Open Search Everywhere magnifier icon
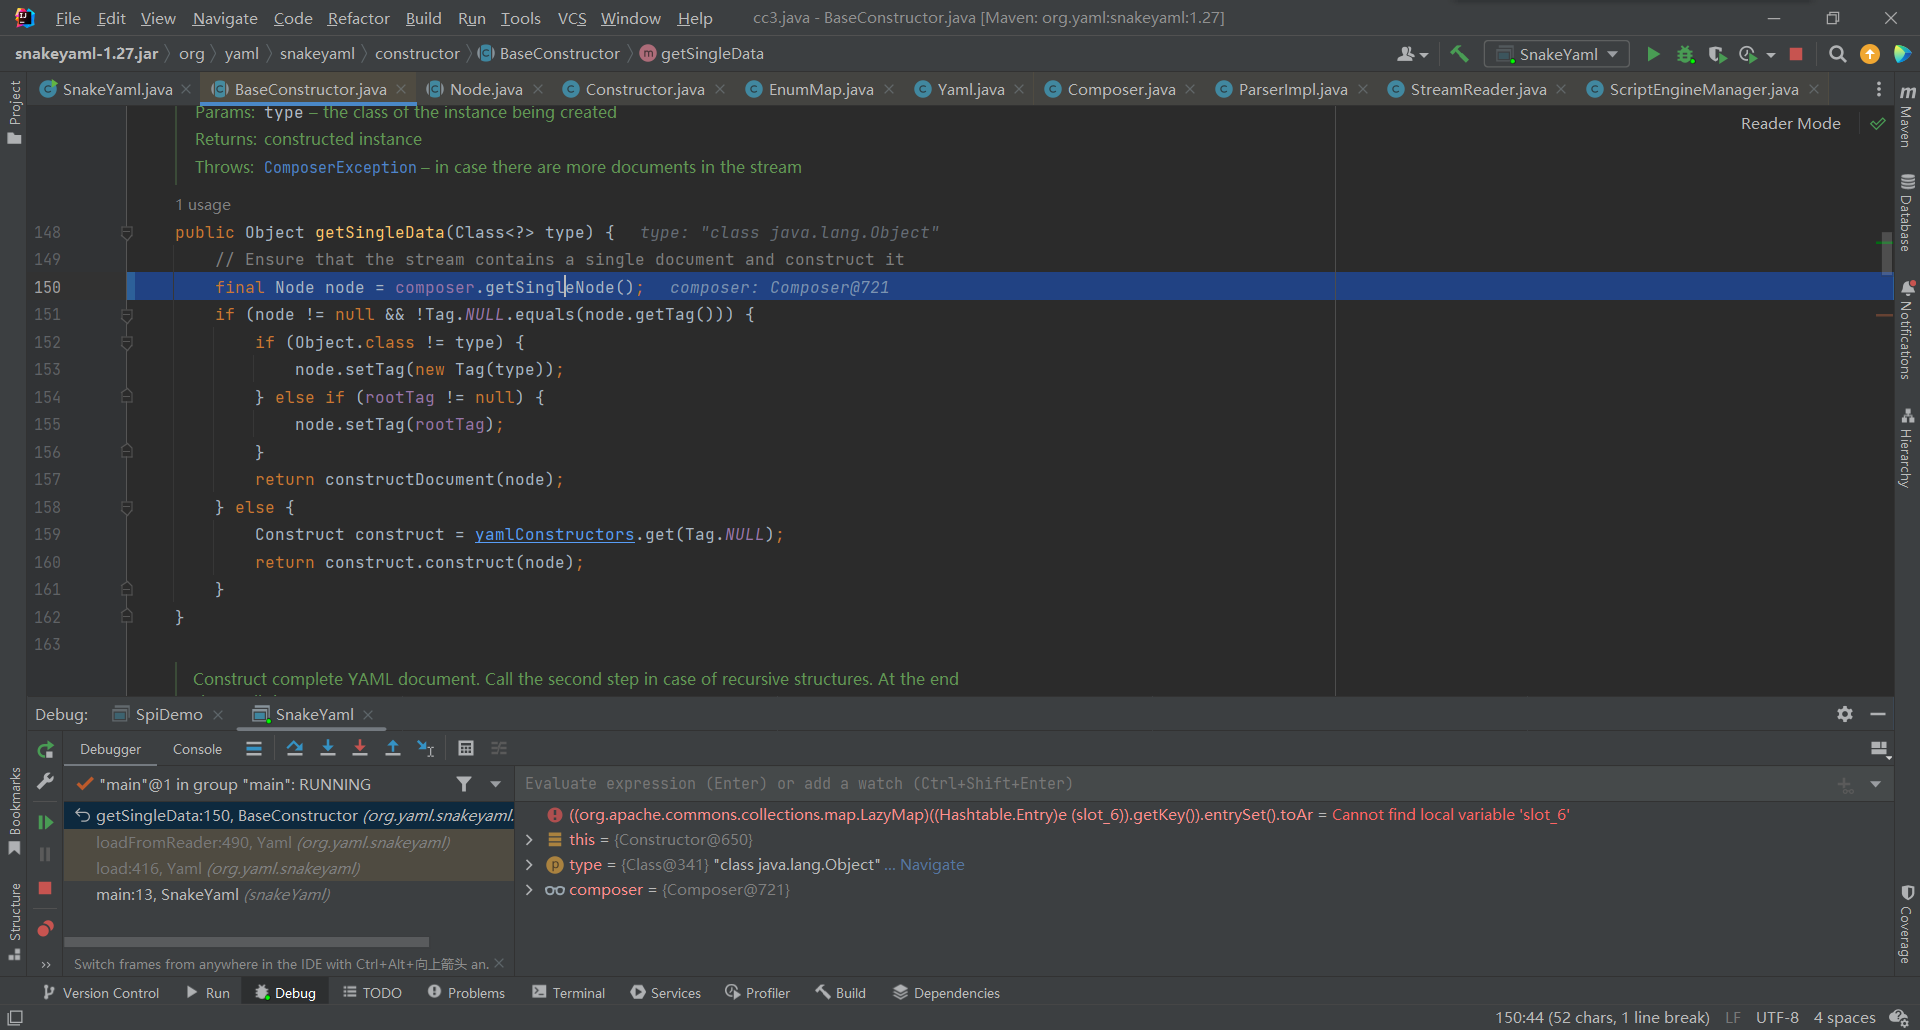Image resolution: width=1920 pixels, height=1030 pixels. (x=1837, y=54)
